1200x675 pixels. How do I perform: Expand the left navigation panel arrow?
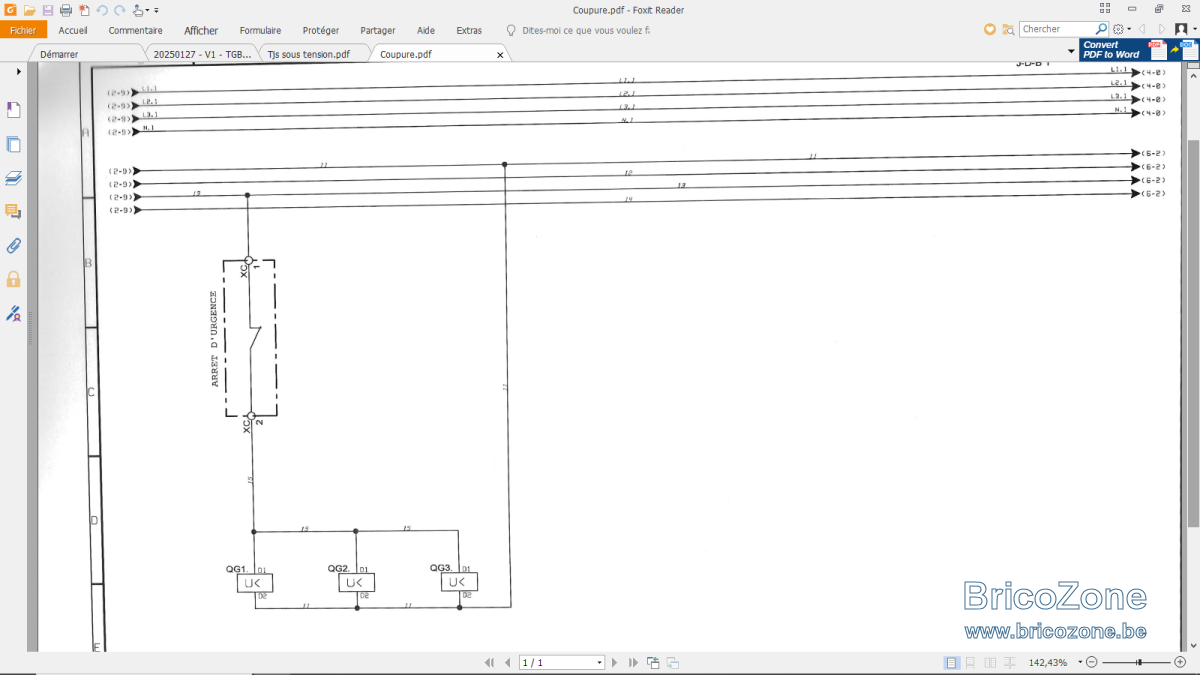(18, 72)
